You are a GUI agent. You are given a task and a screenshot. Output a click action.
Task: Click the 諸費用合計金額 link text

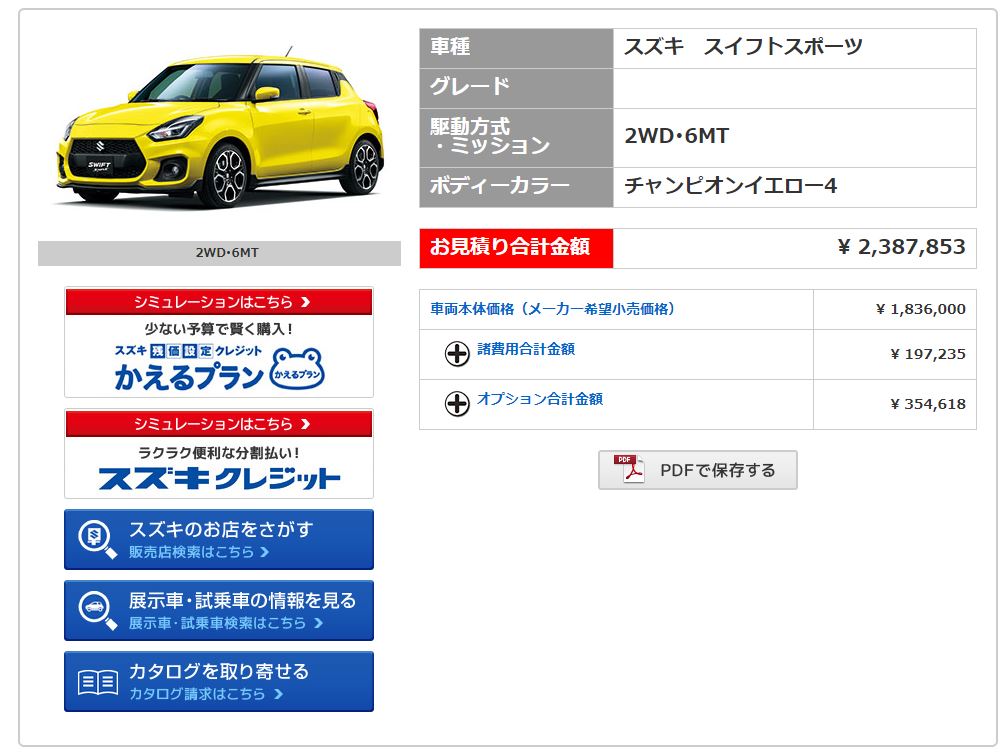coord(526,349)
